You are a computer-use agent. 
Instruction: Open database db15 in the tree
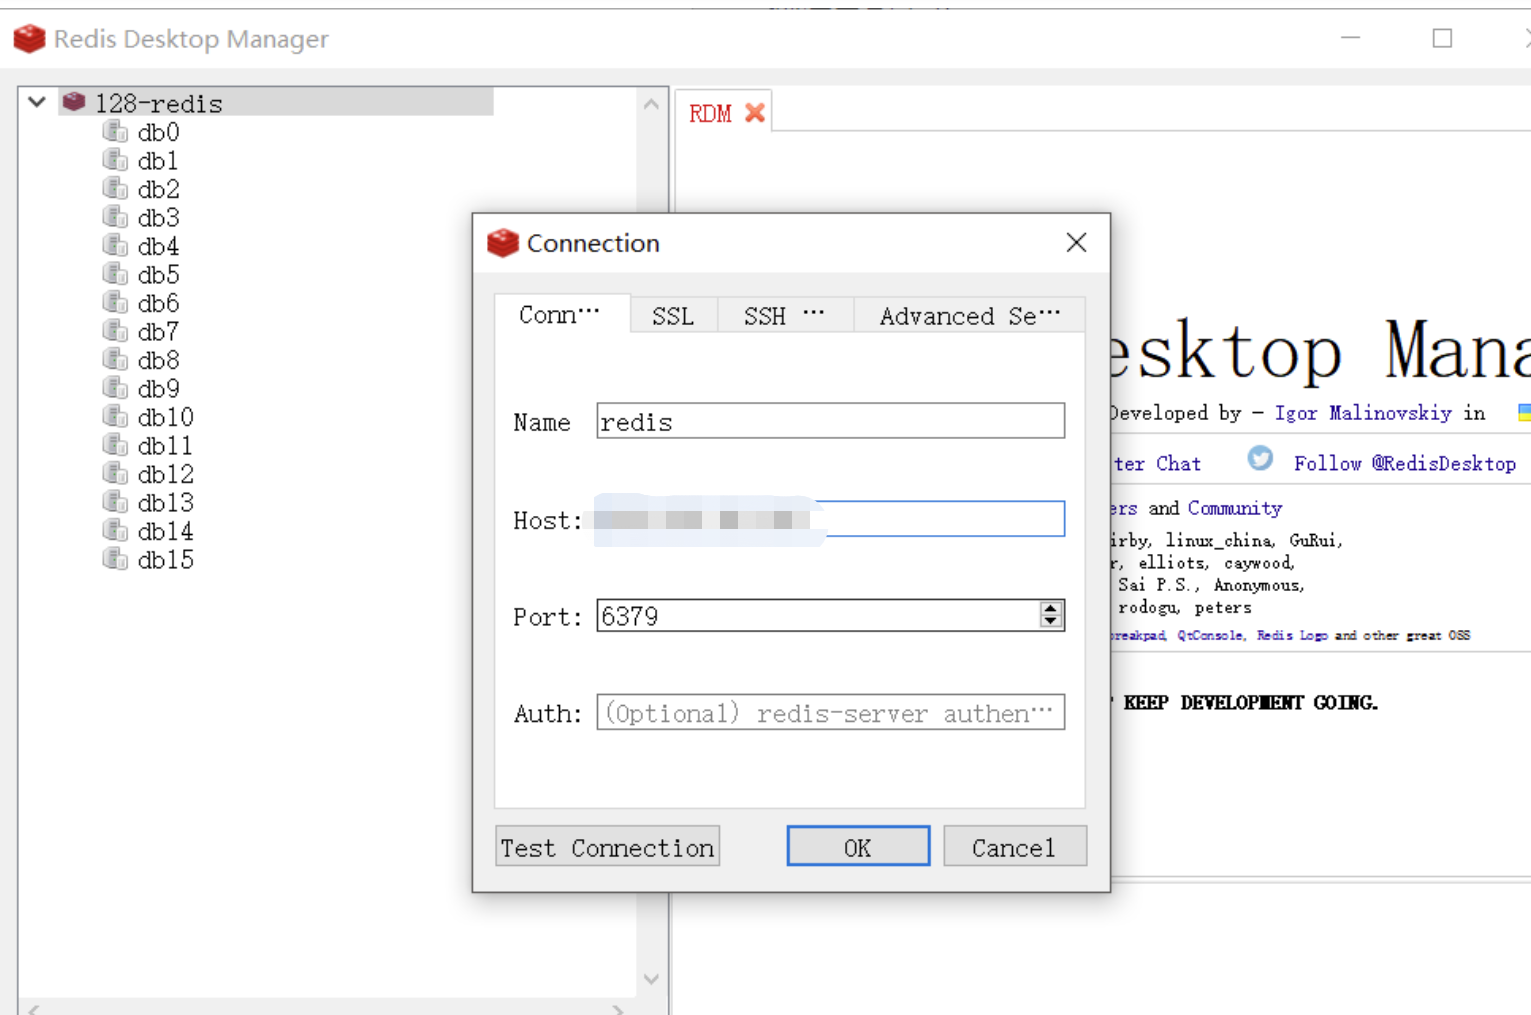coord(165,559)
